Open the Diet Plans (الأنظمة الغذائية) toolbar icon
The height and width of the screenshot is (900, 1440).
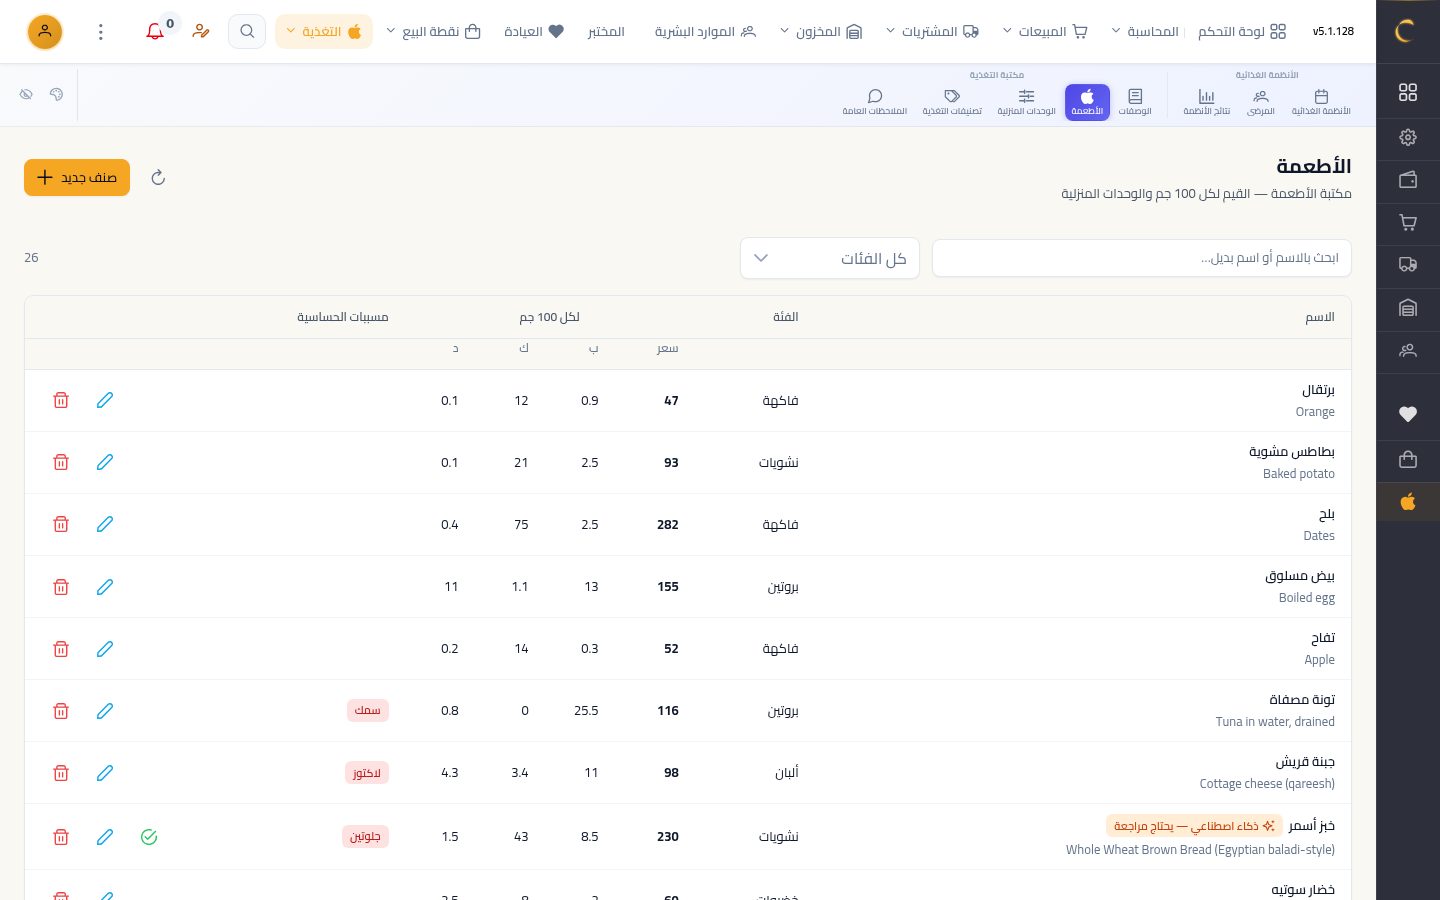1320,102
